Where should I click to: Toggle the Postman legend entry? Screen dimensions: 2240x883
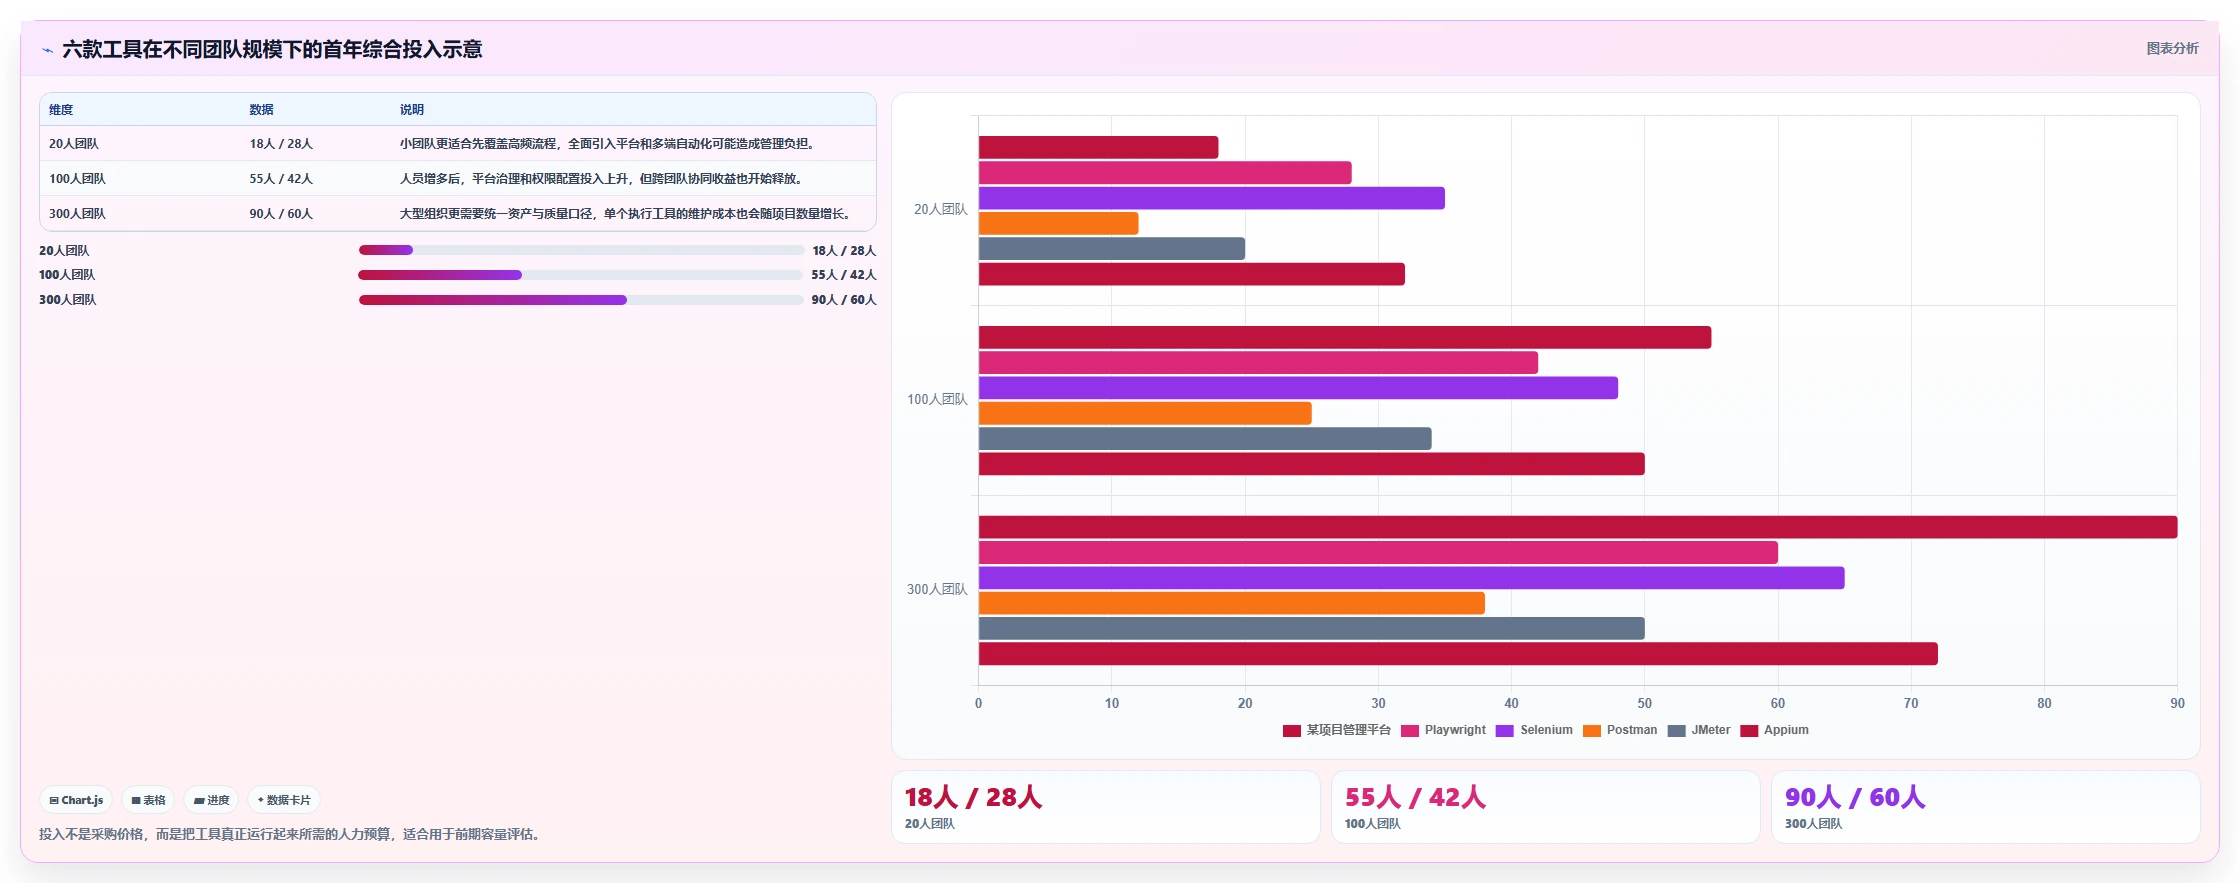click(x=1620, y=730)
